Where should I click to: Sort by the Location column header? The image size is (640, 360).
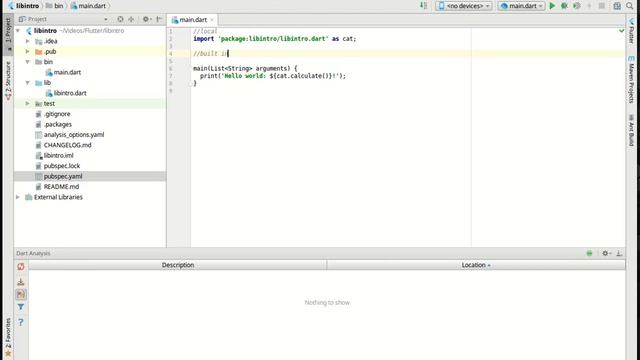[476, 265]
